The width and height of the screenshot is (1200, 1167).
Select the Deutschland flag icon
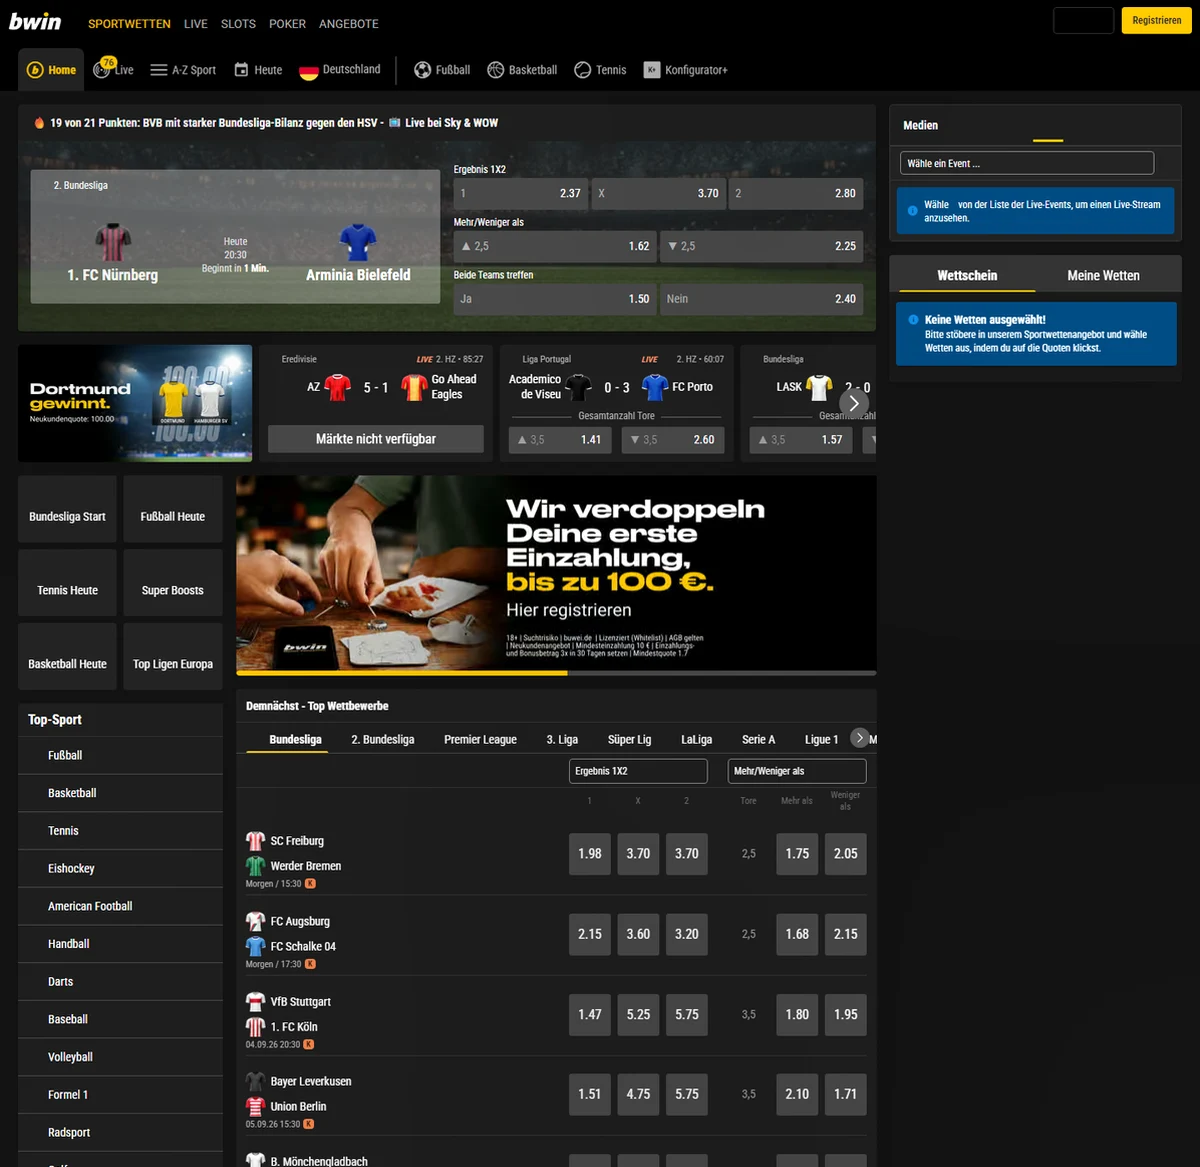click(x=309, y=70)
